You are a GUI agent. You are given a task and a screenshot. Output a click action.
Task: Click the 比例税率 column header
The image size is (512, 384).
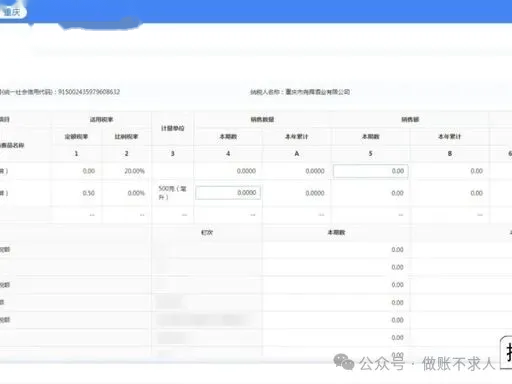pos(126,137)
